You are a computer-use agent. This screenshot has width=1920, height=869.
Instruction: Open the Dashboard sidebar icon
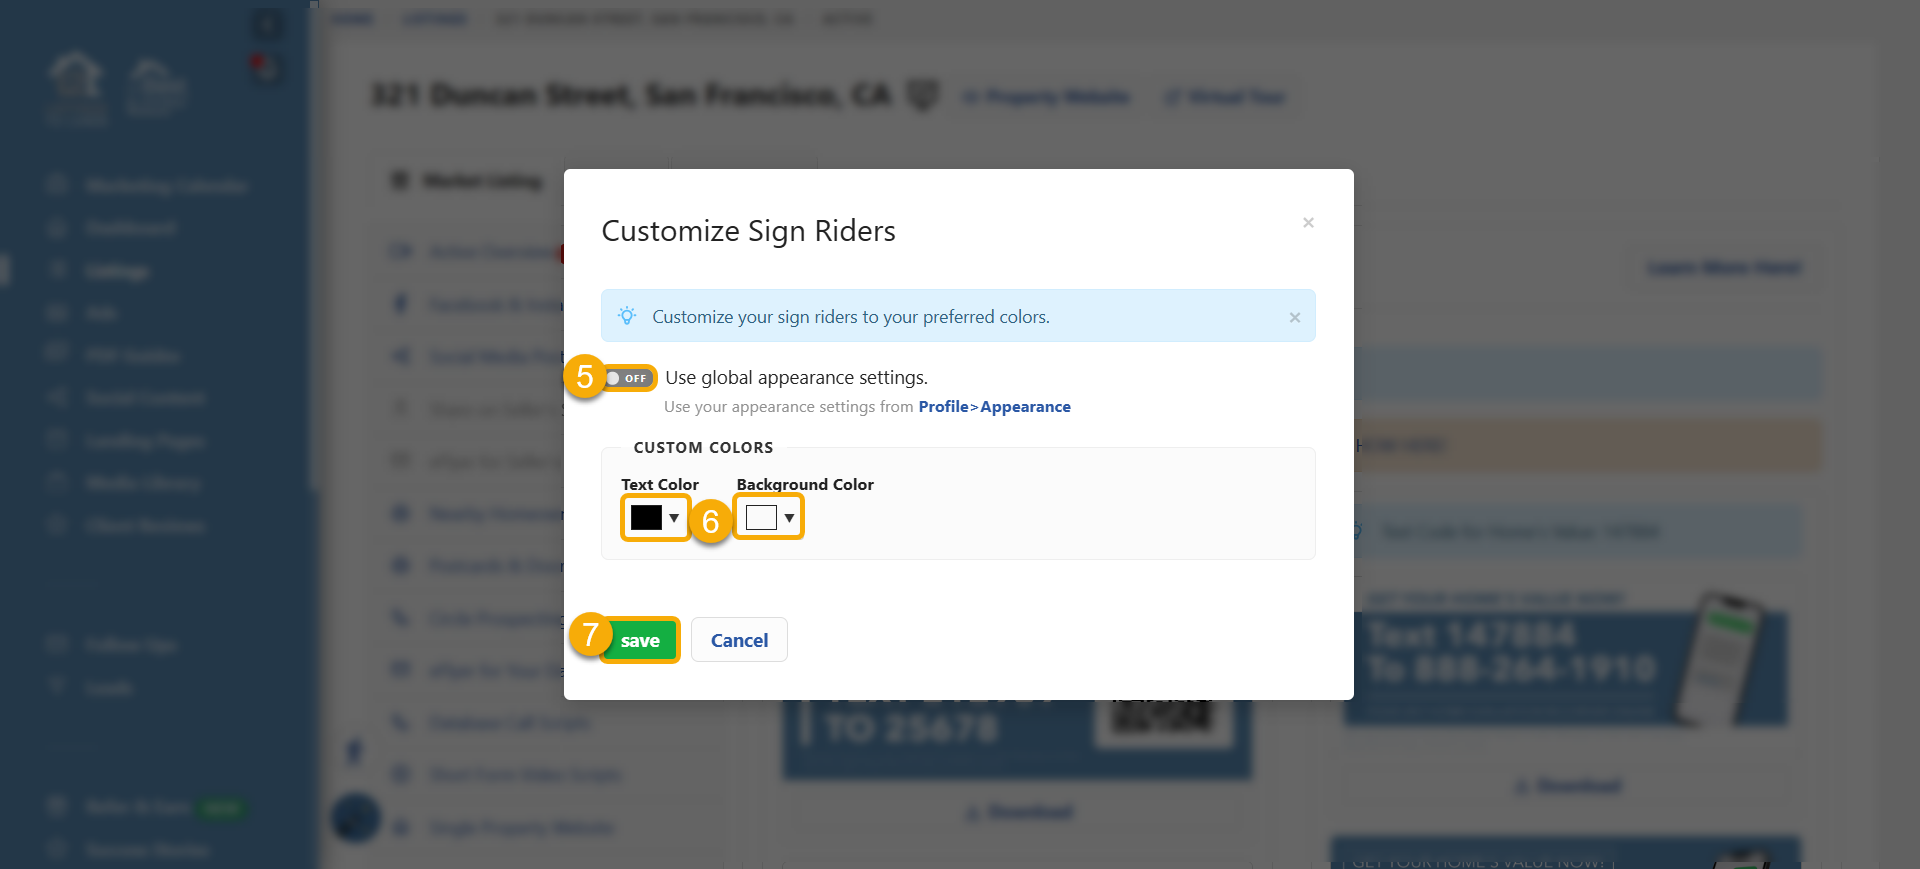point(56,227)
